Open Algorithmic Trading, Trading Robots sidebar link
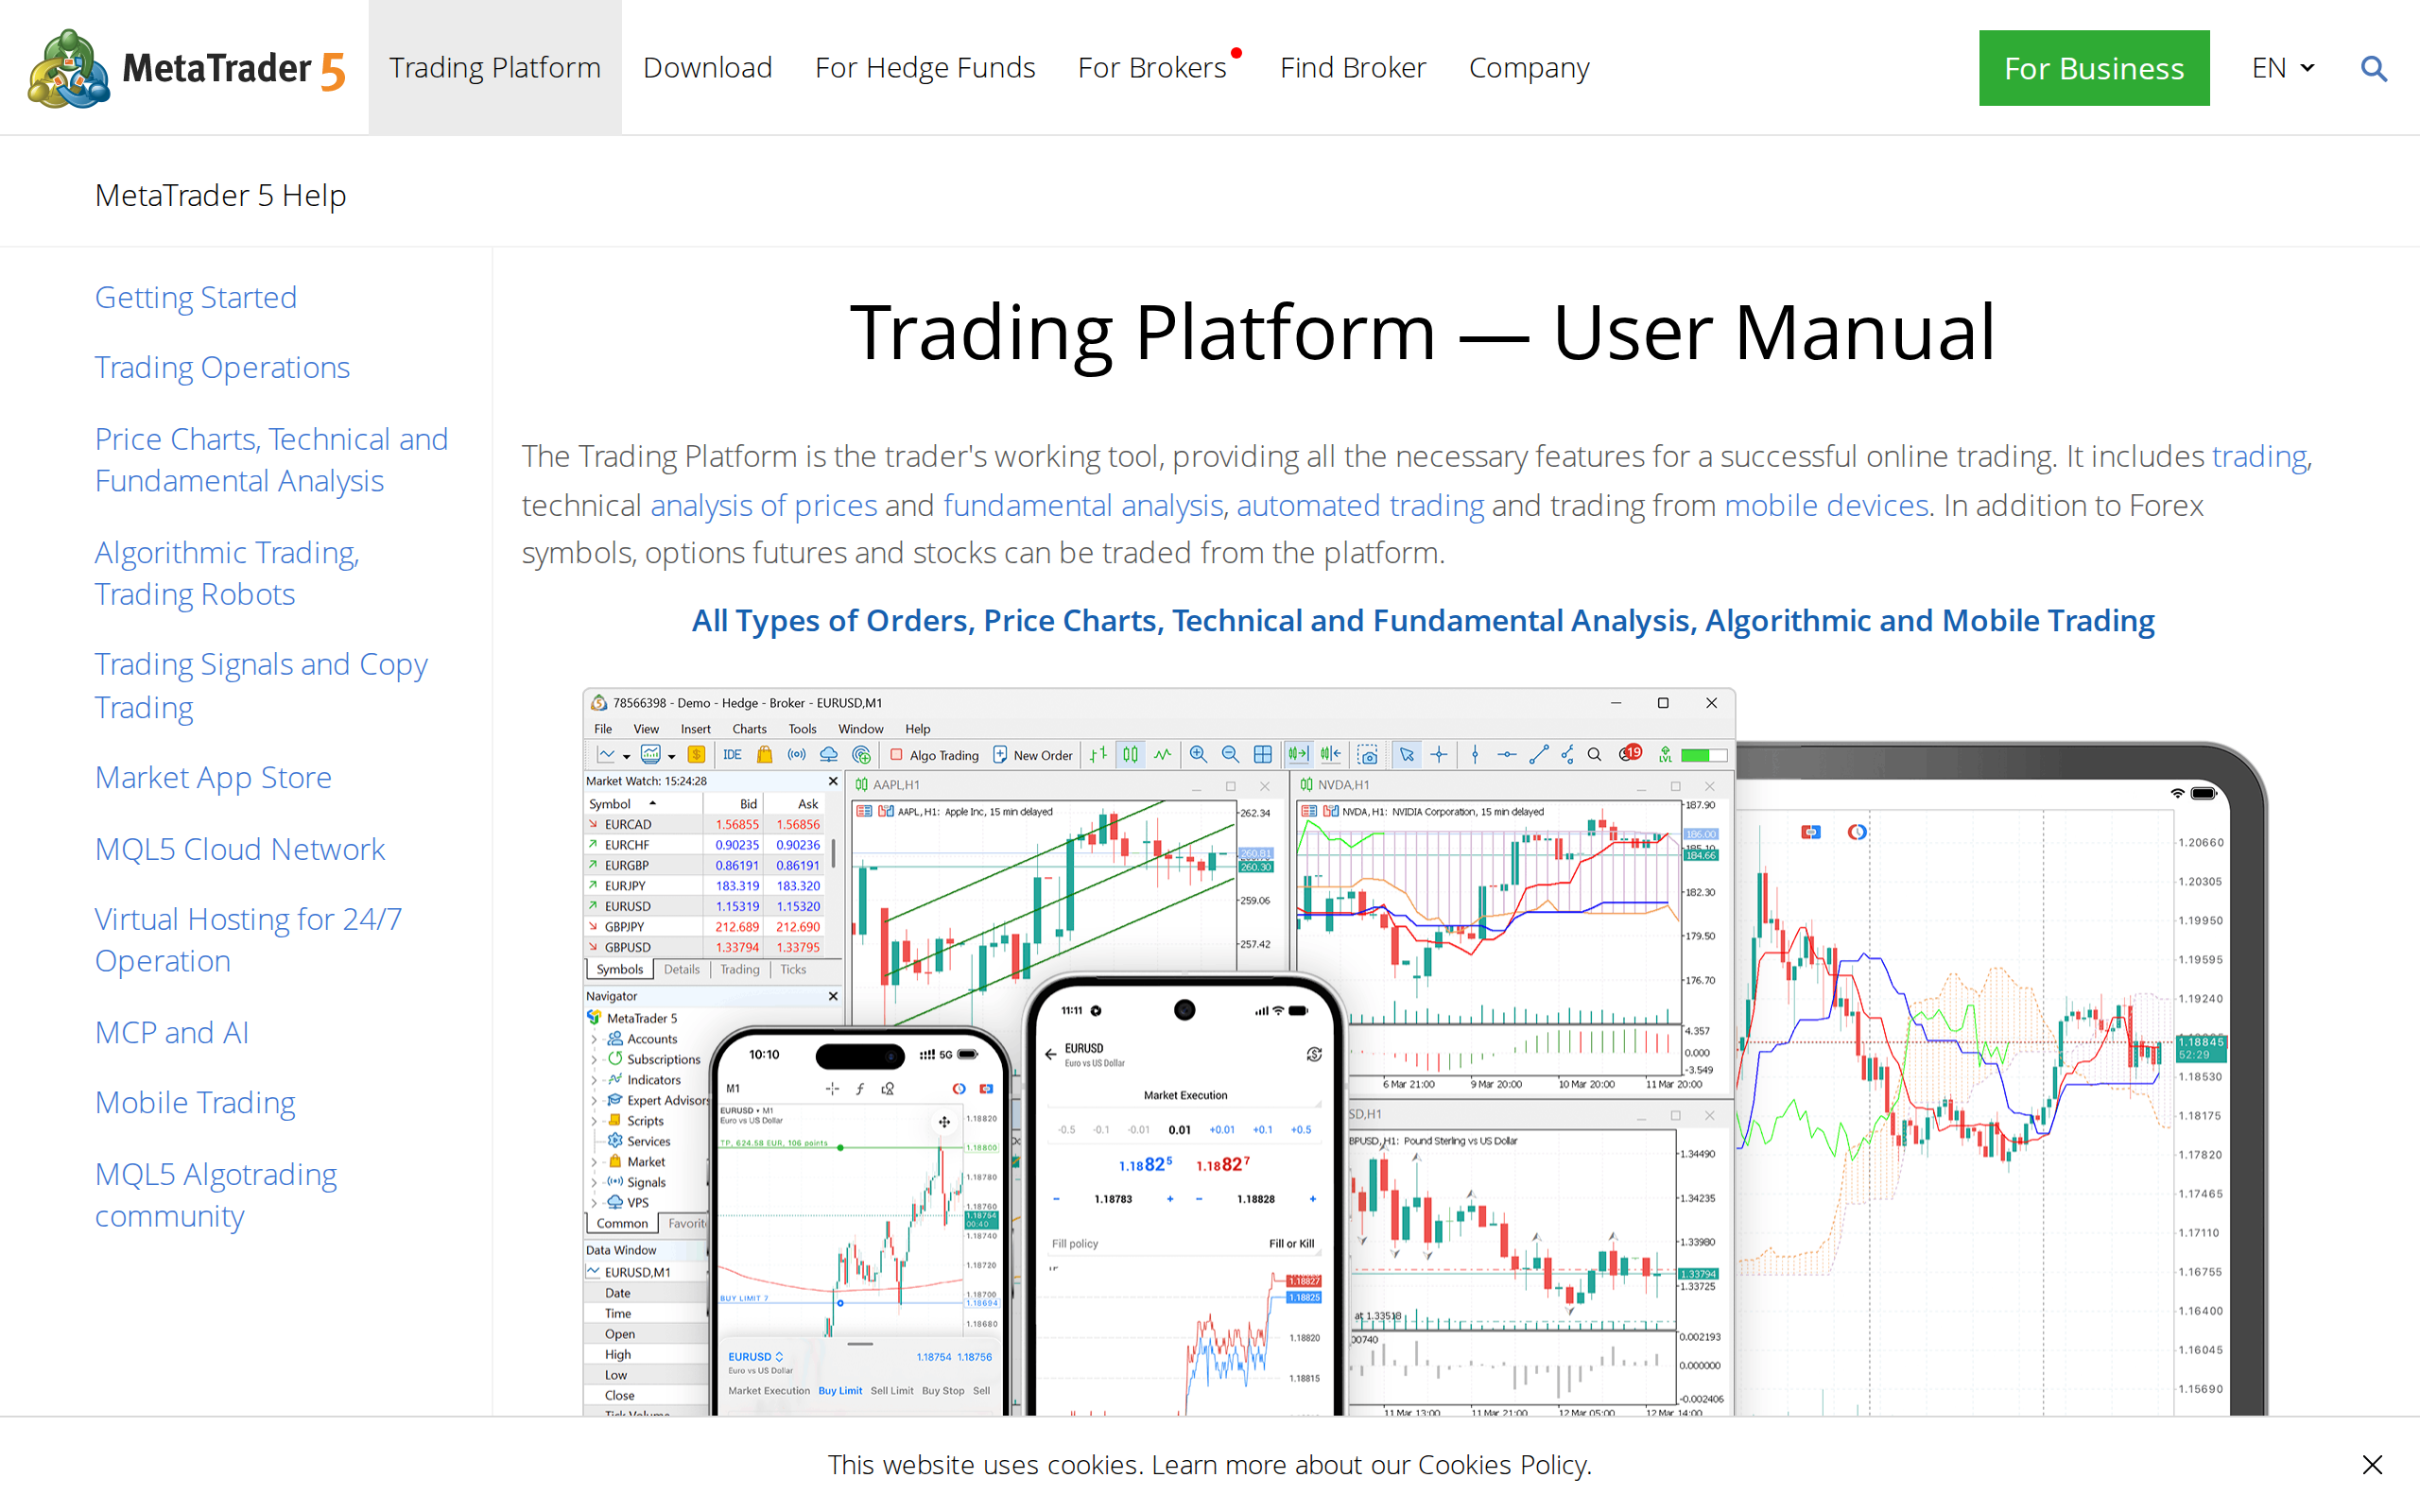The image size is (2420, 1512). (x=227, y=573)
